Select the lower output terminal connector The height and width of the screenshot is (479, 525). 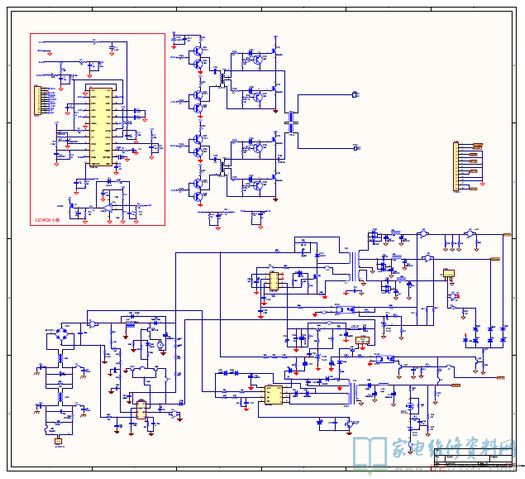tap(356, 148)
